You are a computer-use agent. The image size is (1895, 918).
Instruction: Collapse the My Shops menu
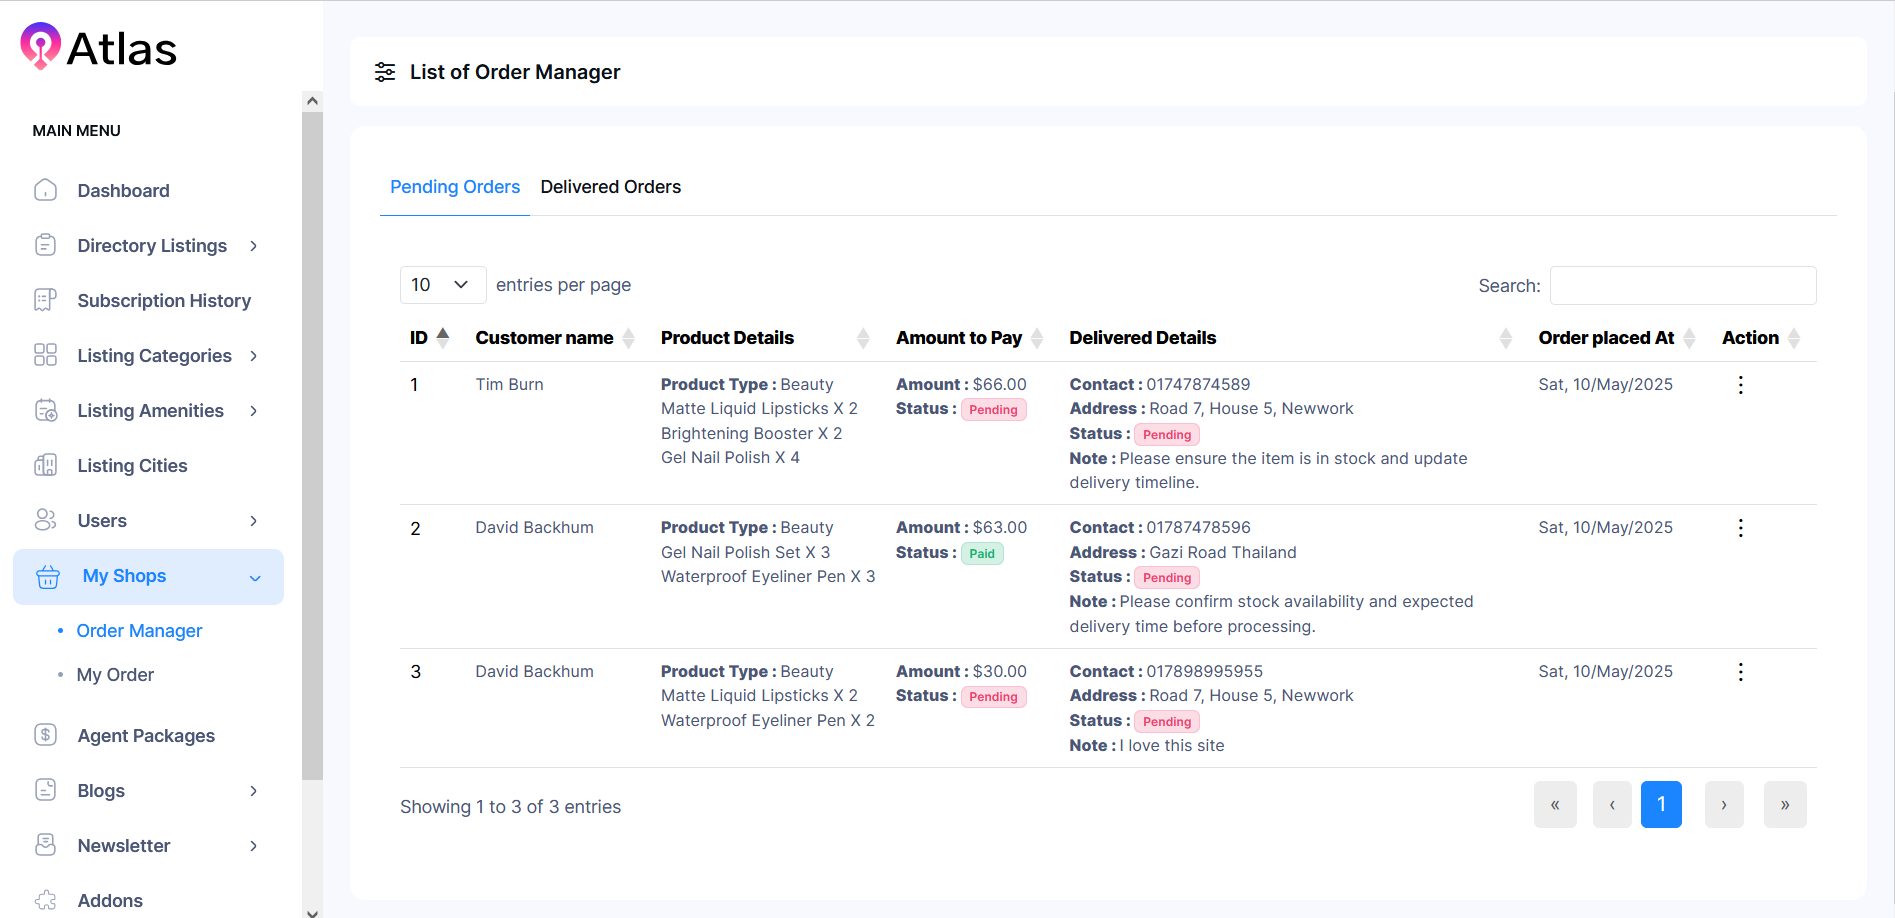pos(255,577)
